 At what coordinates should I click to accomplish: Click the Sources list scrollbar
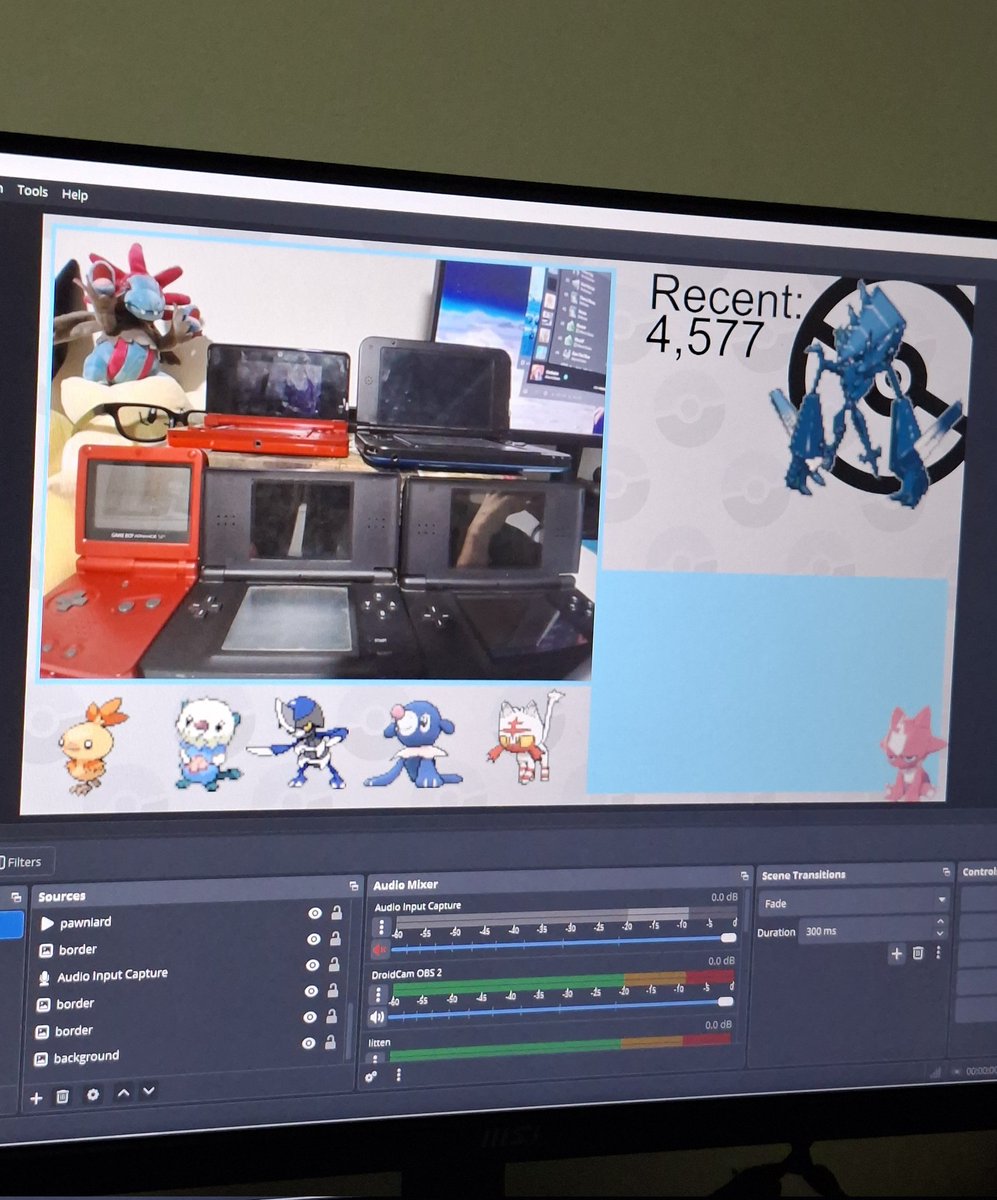349,1030
